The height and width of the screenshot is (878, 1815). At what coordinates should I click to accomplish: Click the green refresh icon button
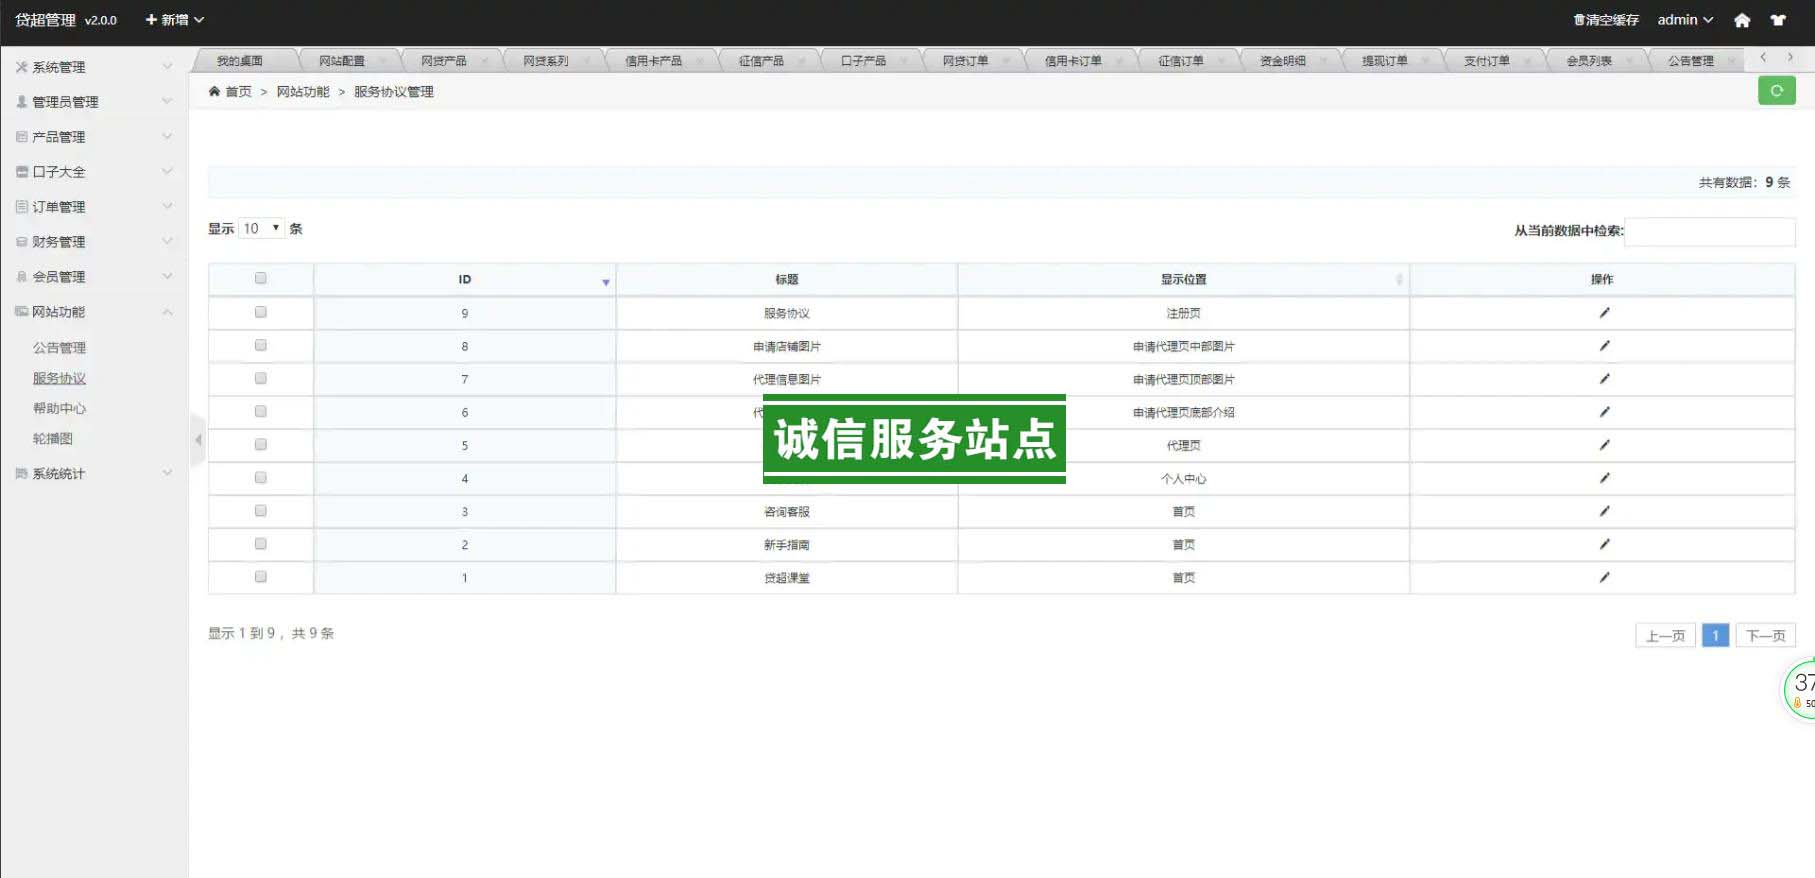tap(1776, 91)
